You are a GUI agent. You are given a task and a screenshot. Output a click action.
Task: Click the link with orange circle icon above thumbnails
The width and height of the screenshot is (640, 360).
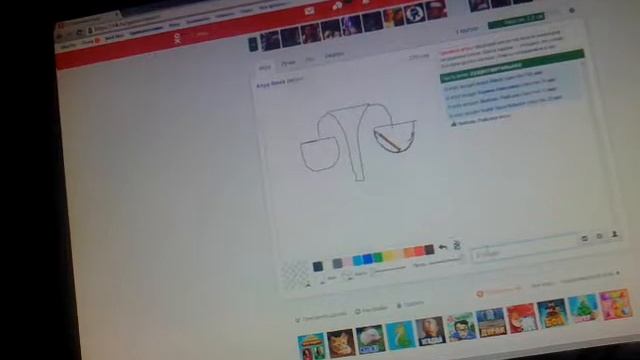(500, 291)
